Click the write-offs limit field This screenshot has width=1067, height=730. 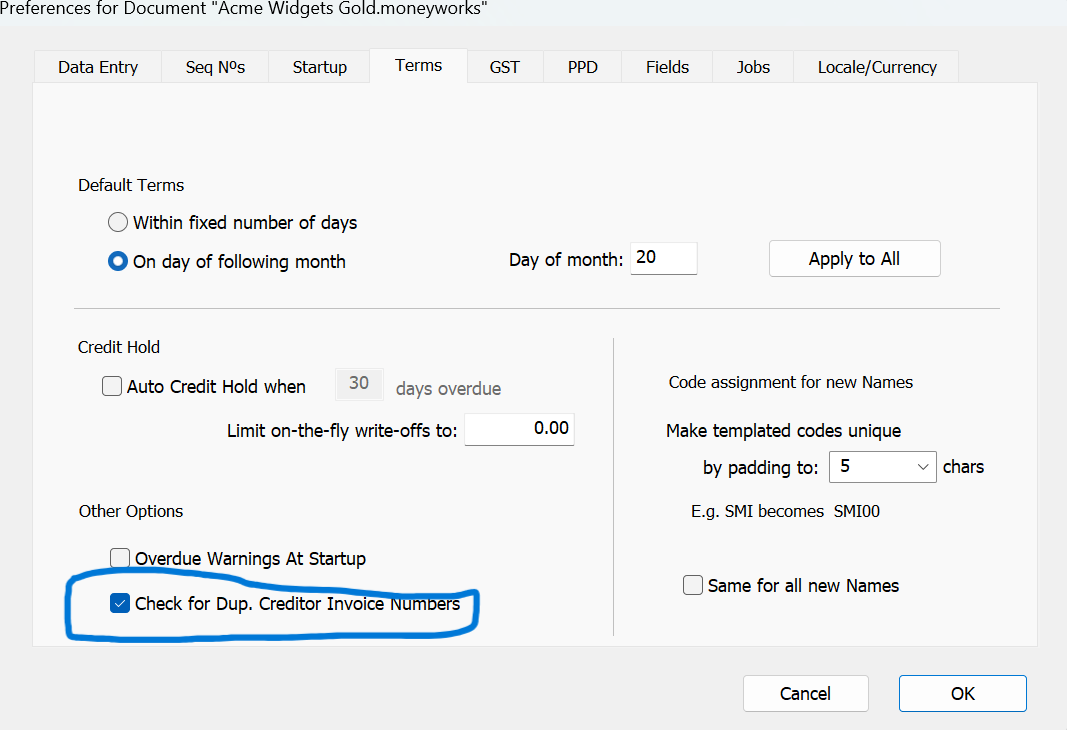[x=519, y=429]
